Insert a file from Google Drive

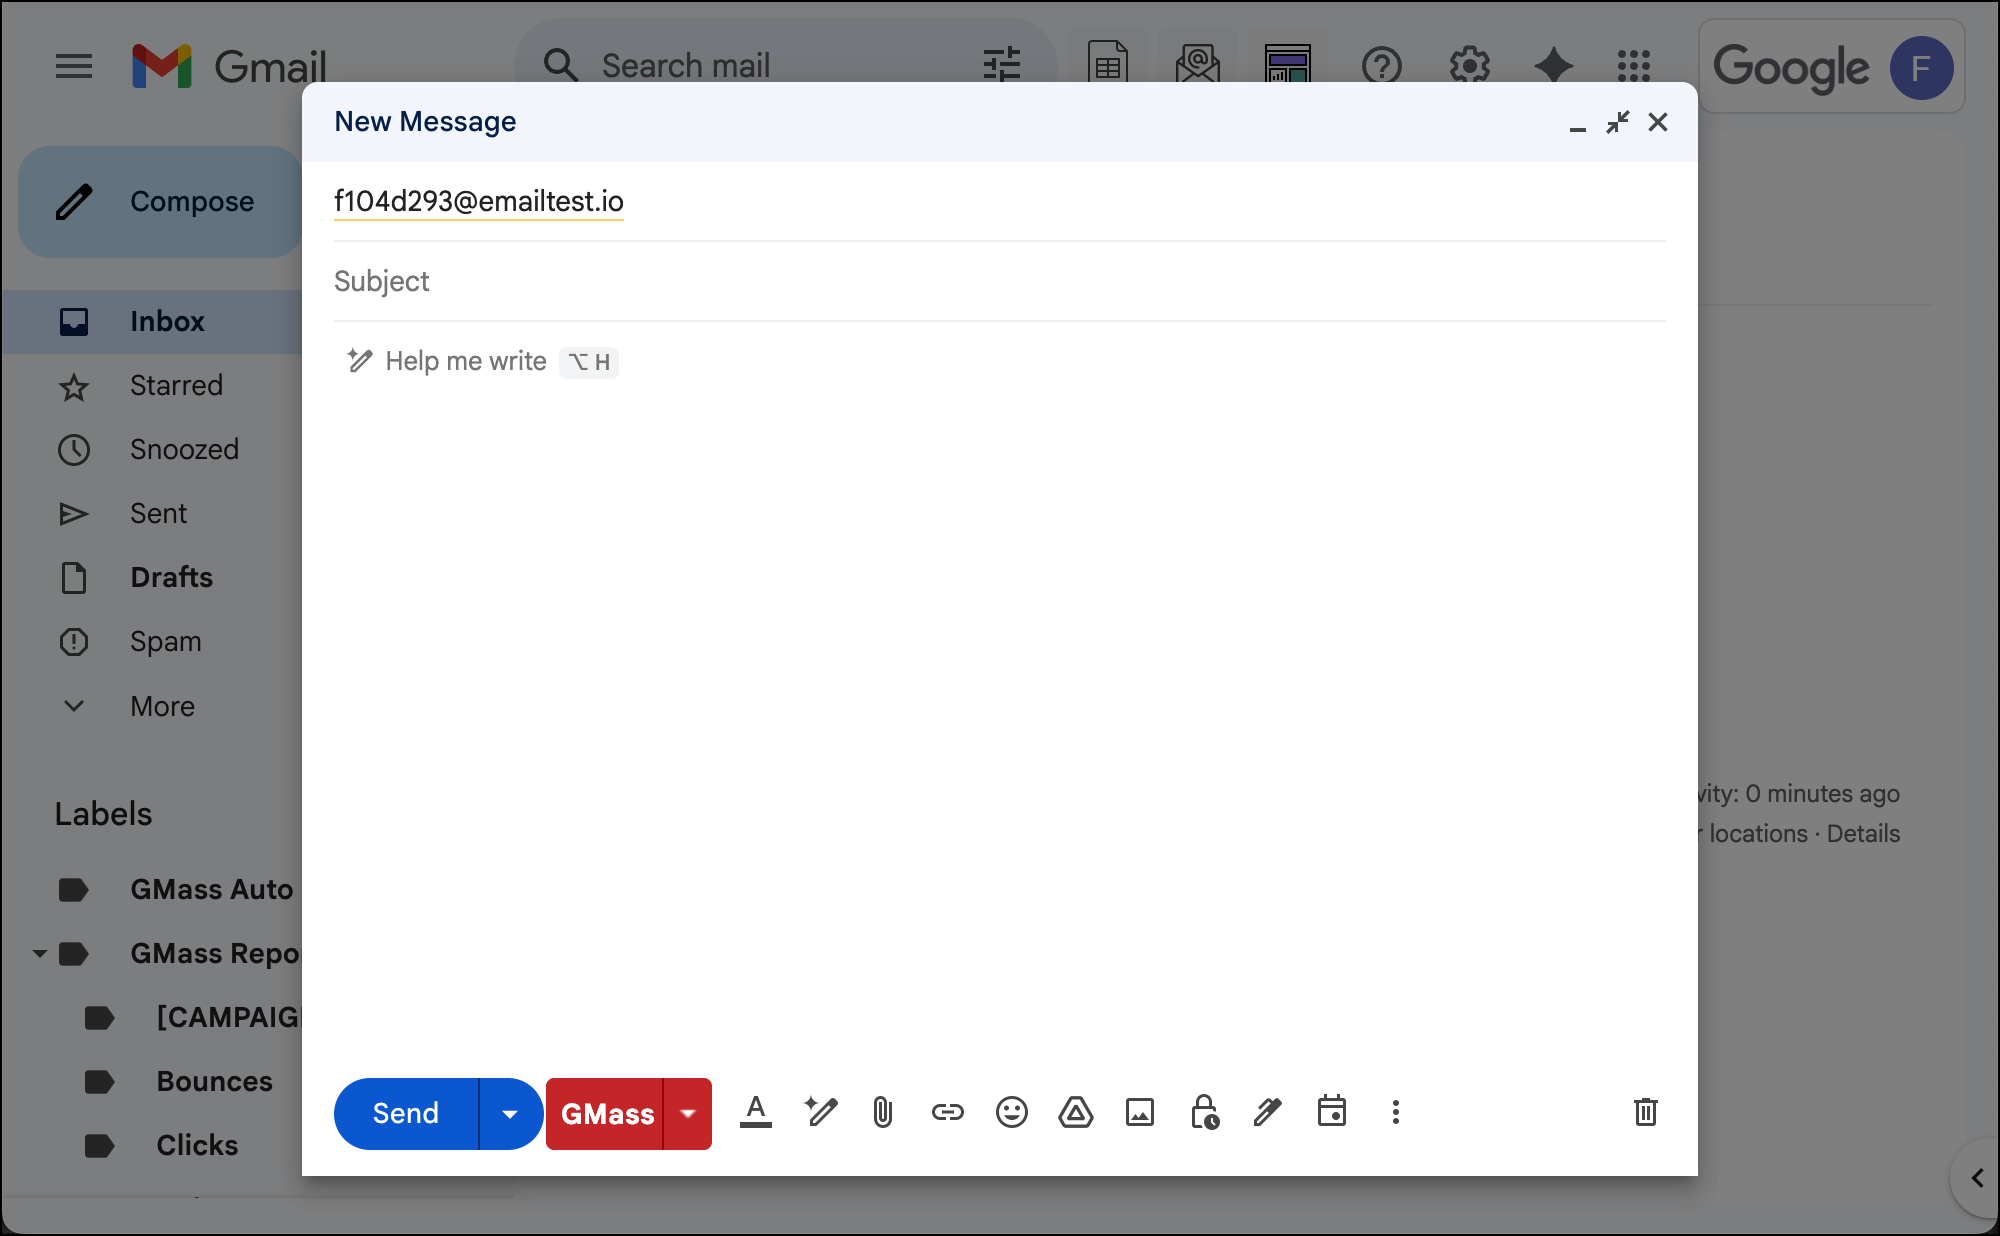click(x=1075, y=1113)
